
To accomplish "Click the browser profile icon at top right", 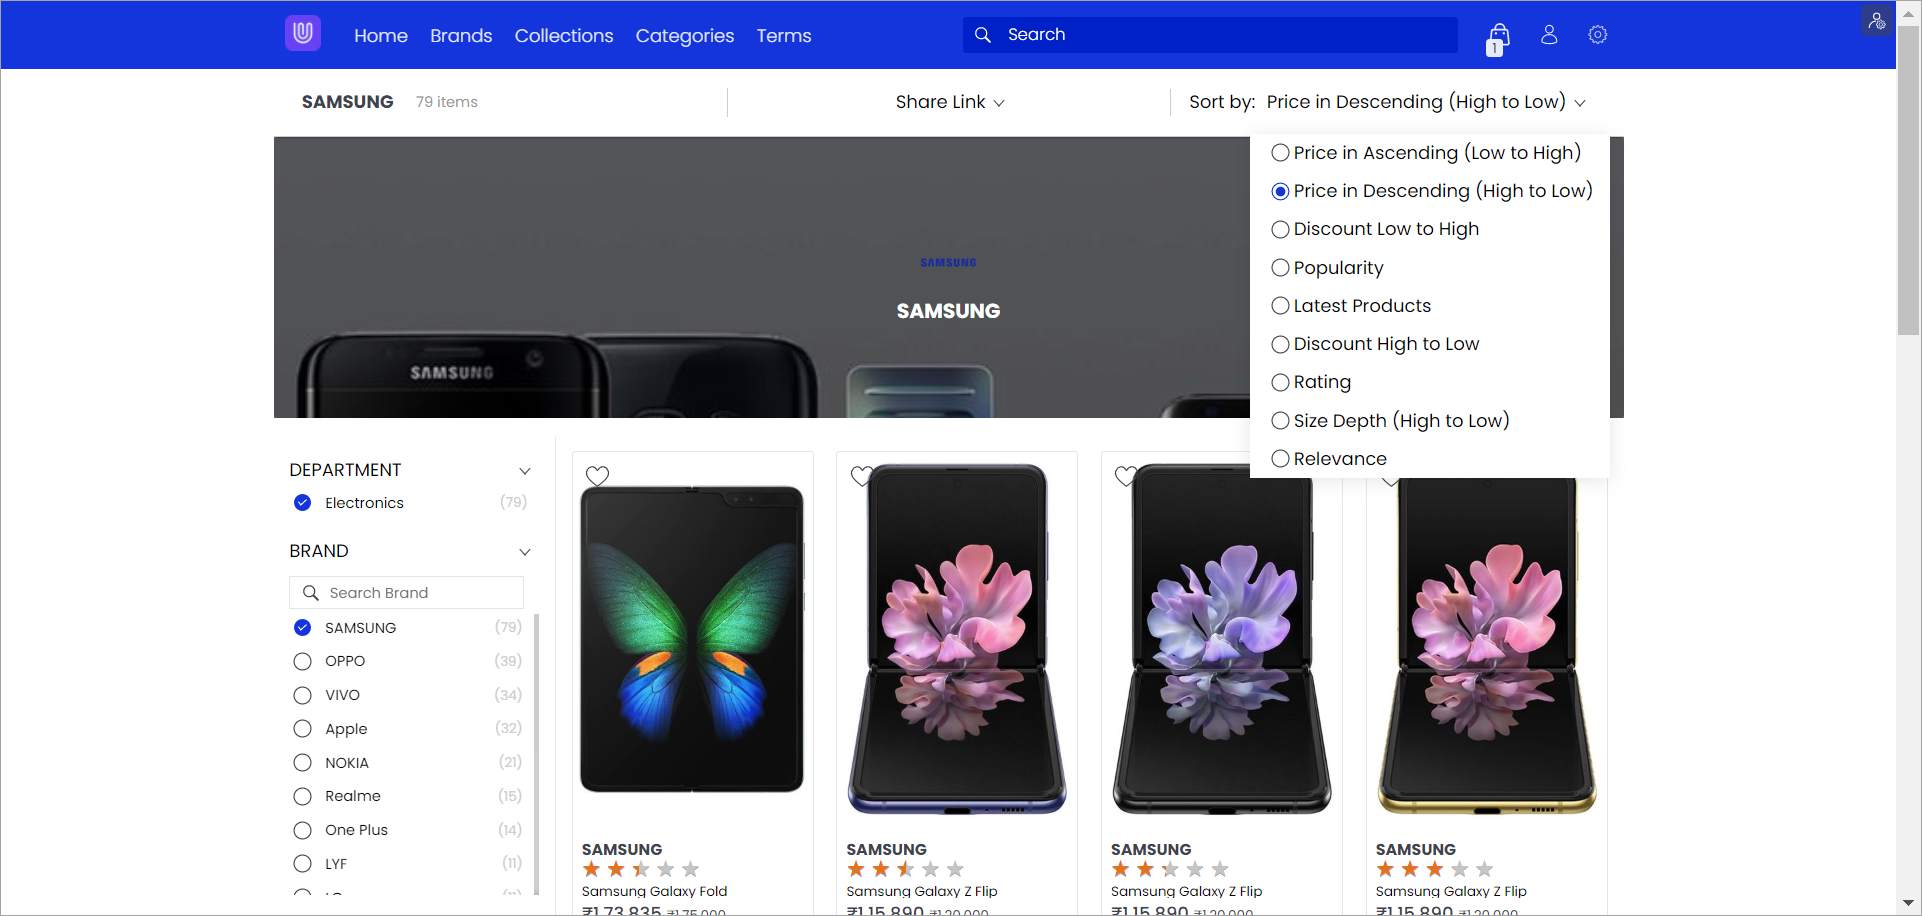I will tap(1877, 21).
